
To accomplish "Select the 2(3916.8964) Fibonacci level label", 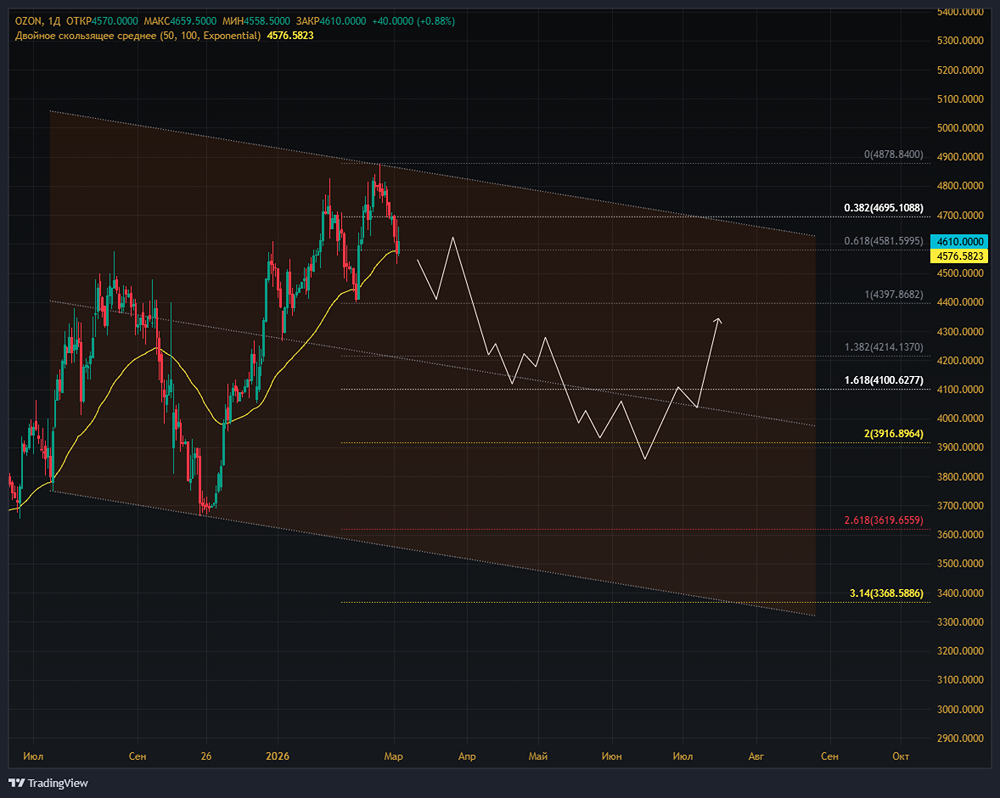I will [x=893, y=434].
